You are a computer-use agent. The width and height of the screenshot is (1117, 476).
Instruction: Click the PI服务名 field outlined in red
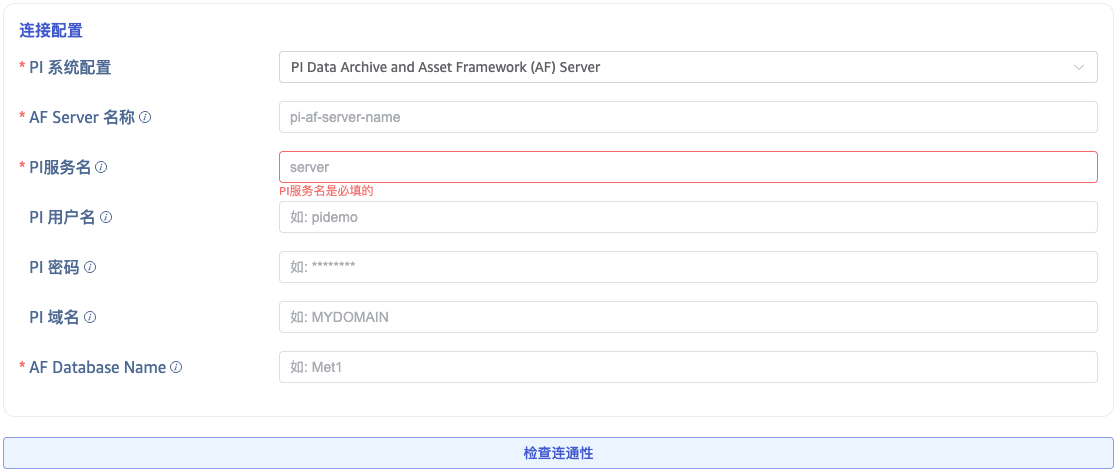(688, 167)
